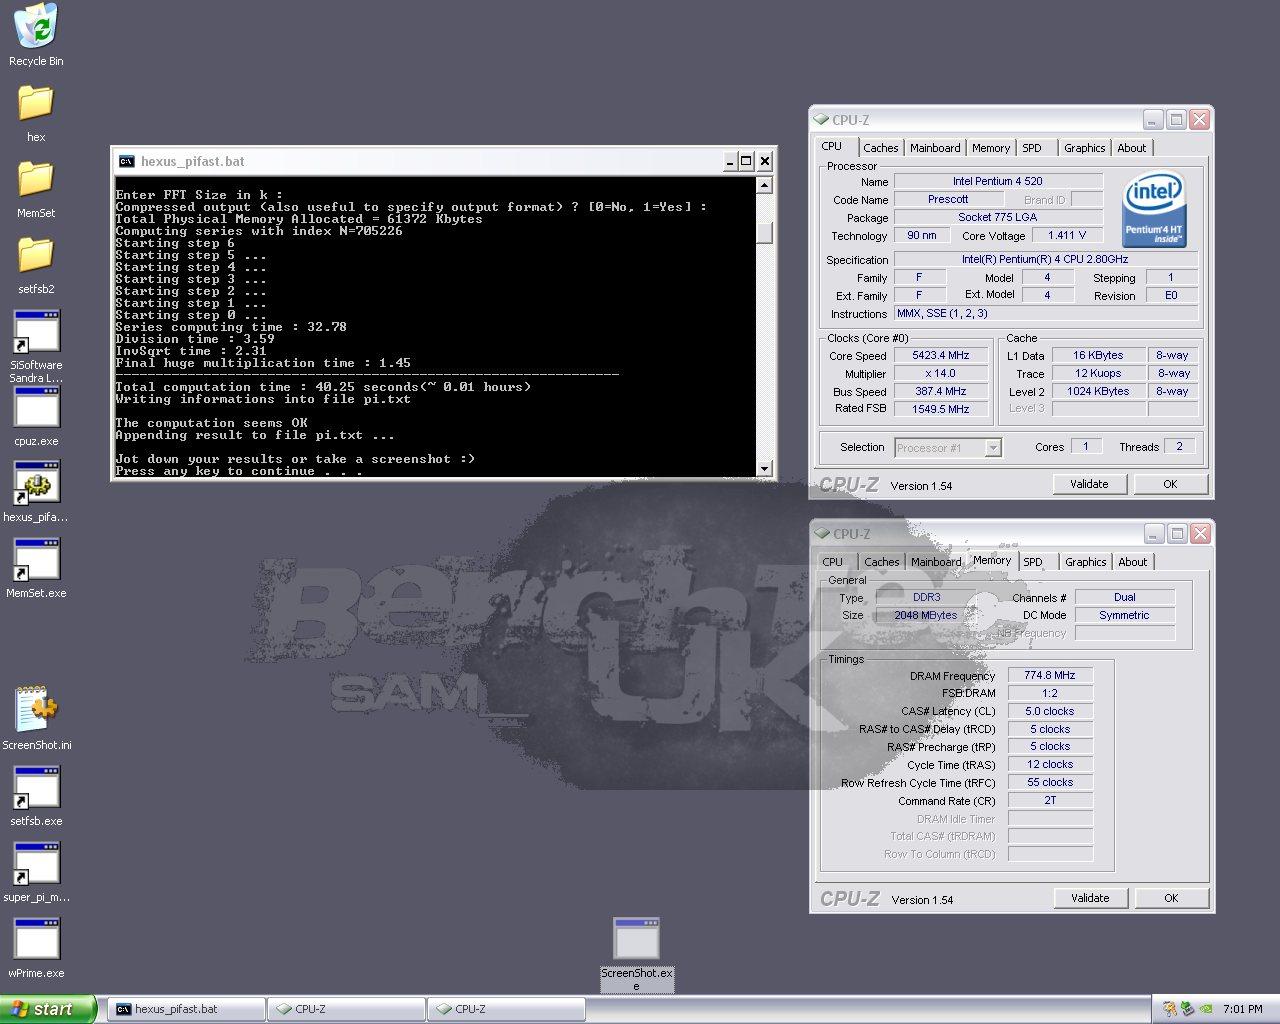This screenshot has height=1024, width=1280.
Task: Click the Command Rate 2T value
Action: click(1050, 801)
